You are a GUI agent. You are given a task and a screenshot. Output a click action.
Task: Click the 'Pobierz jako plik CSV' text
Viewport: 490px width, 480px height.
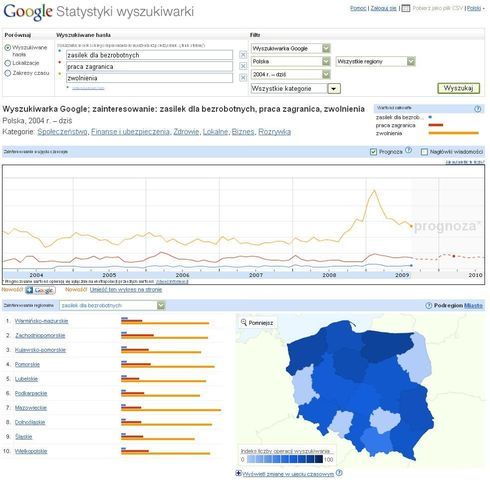coord(438,8)
